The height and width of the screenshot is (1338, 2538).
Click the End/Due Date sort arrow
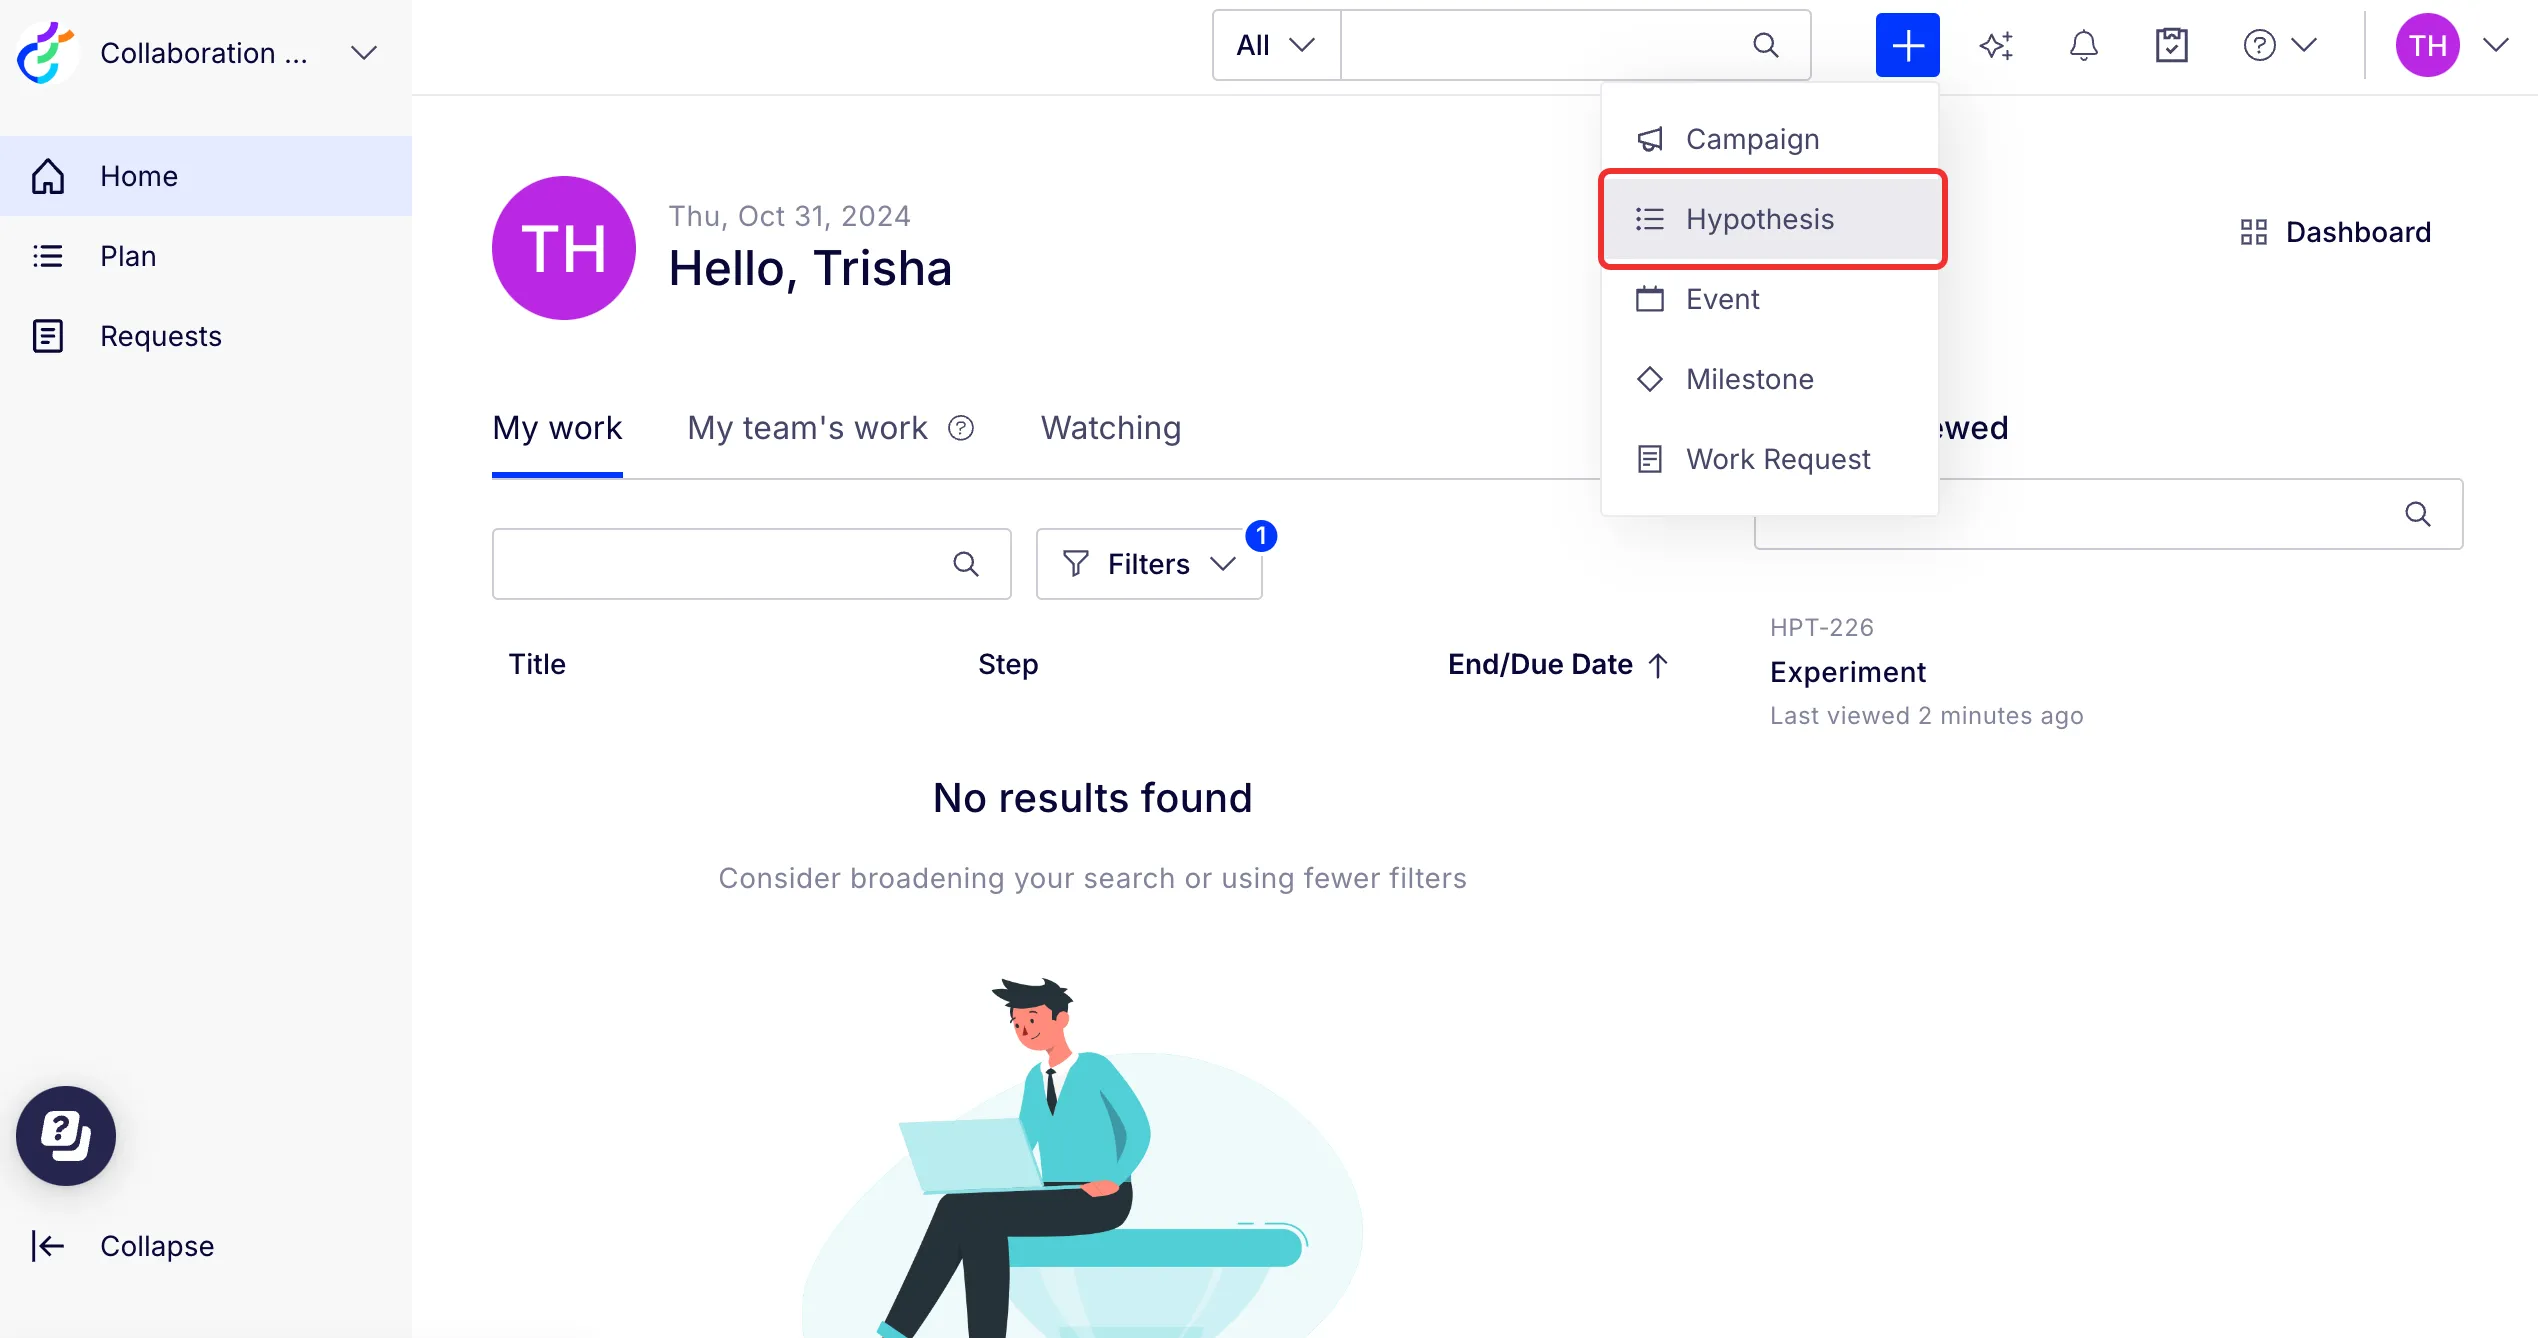point(1658,665)
